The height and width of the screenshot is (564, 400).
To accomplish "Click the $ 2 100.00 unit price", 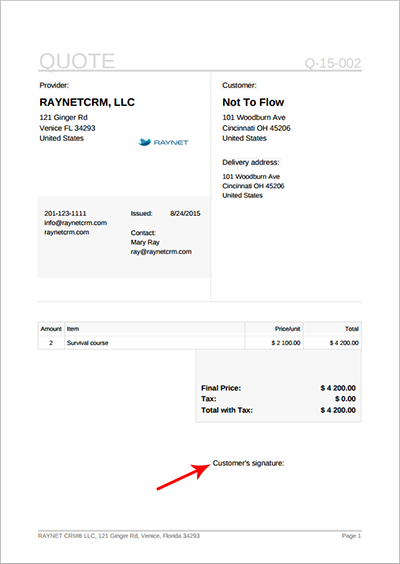I will [286, 343].
